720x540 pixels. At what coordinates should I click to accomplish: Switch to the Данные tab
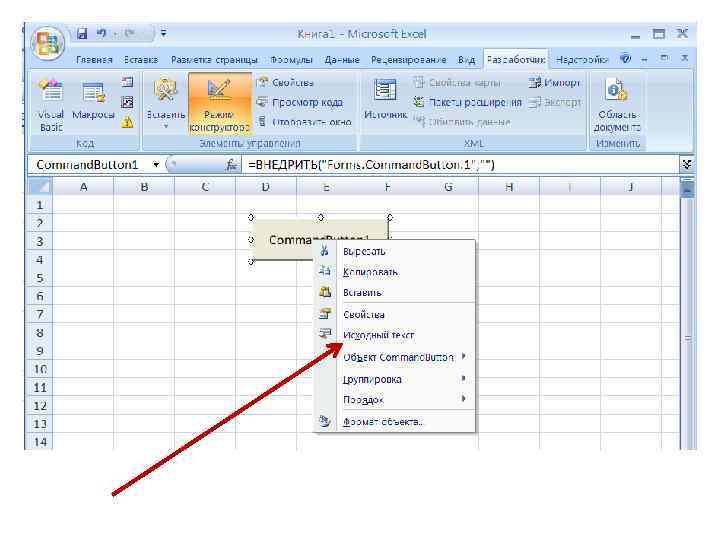click(x=342, y=60)
